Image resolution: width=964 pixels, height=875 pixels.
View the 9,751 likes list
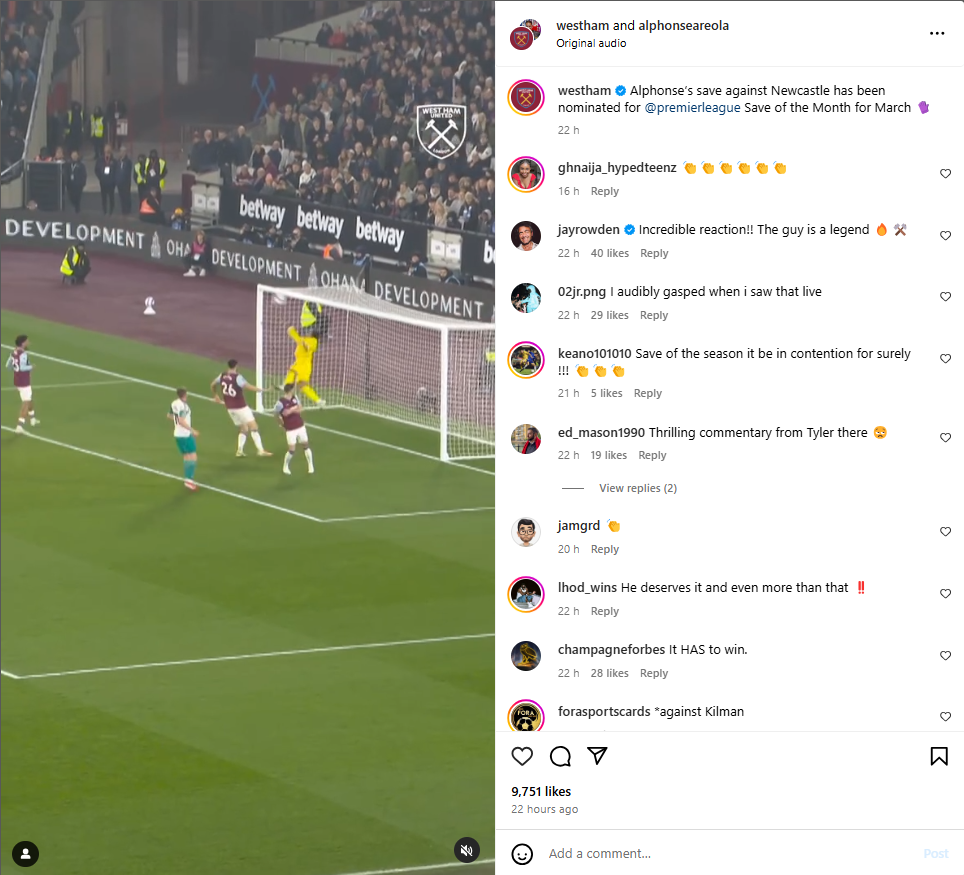point(541,791)
